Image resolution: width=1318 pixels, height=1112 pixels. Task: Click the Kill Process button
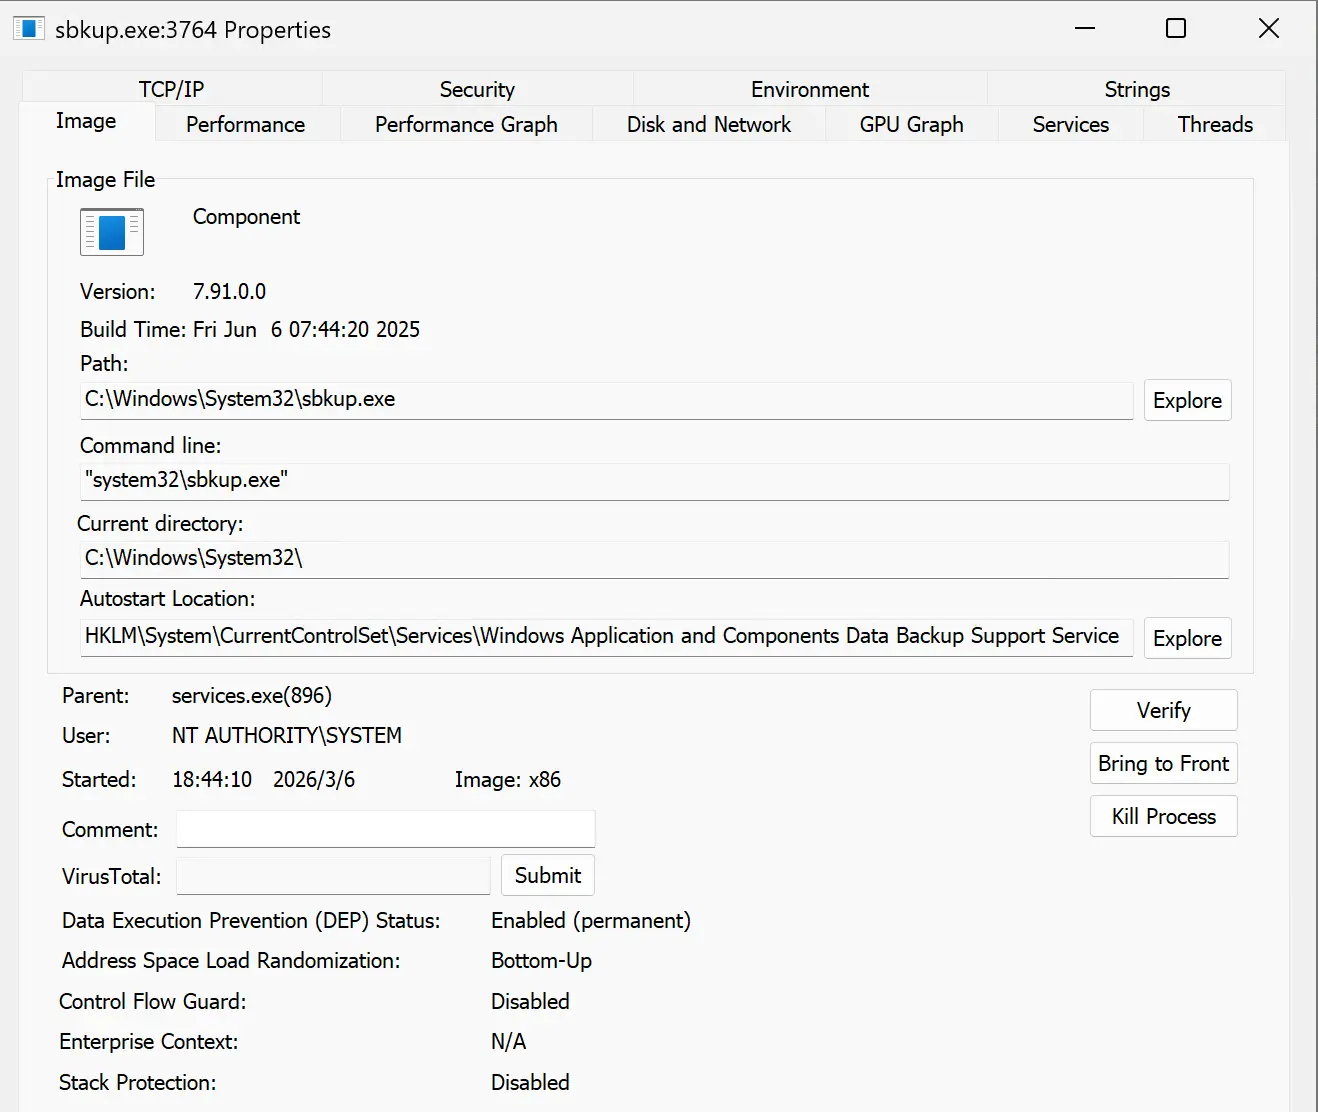[1163, 817]
